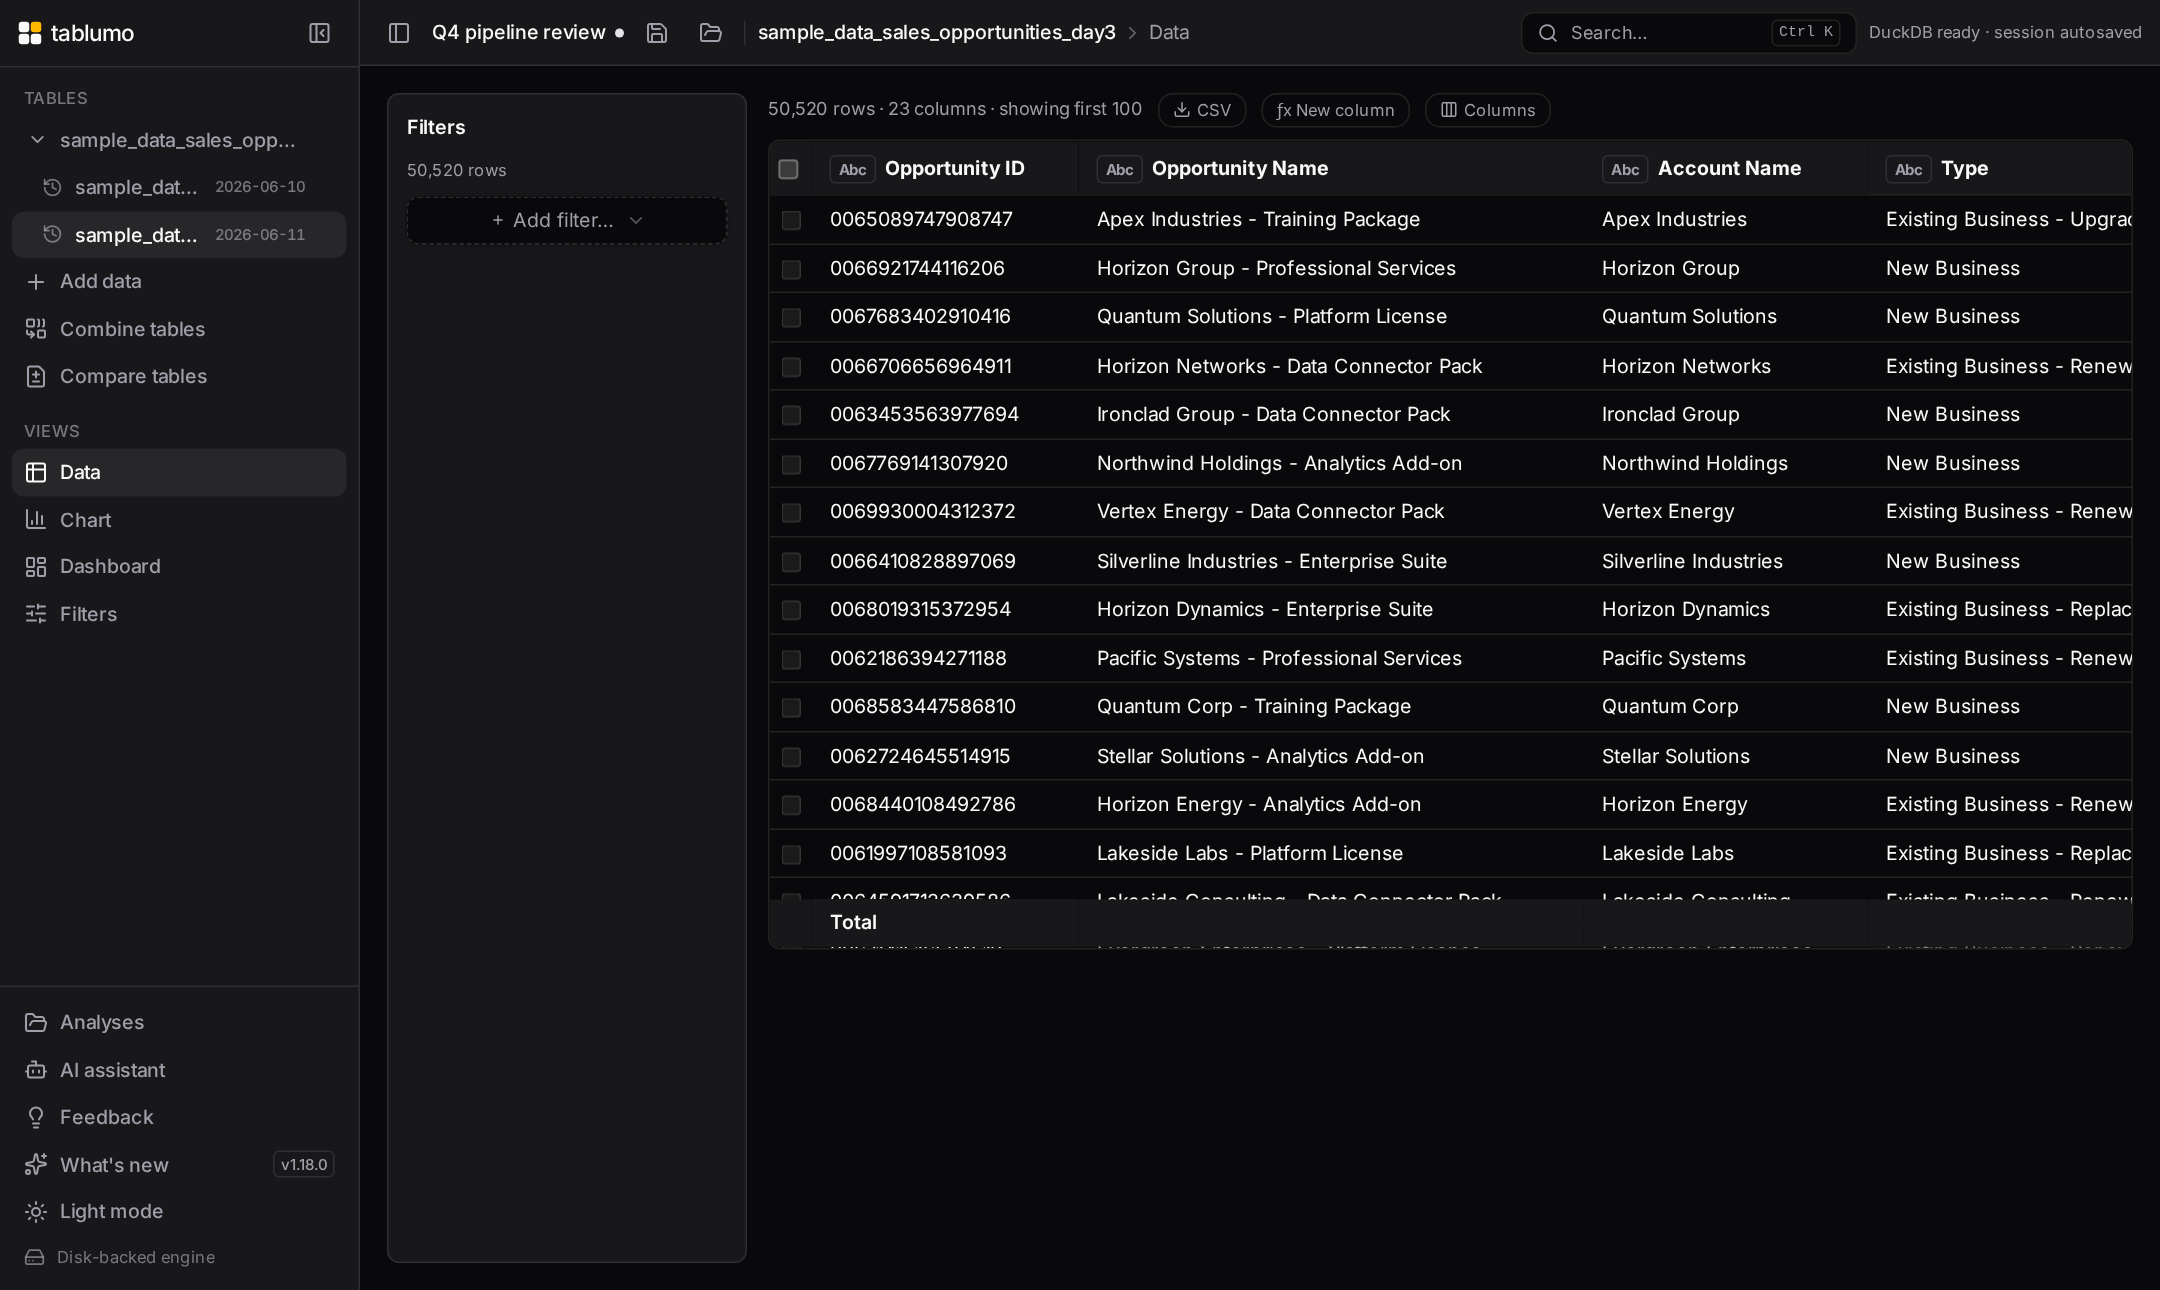The image size is (2160, 1290).
Task: Check the Silverline Industries row checkbox
Action: [791, 562]
